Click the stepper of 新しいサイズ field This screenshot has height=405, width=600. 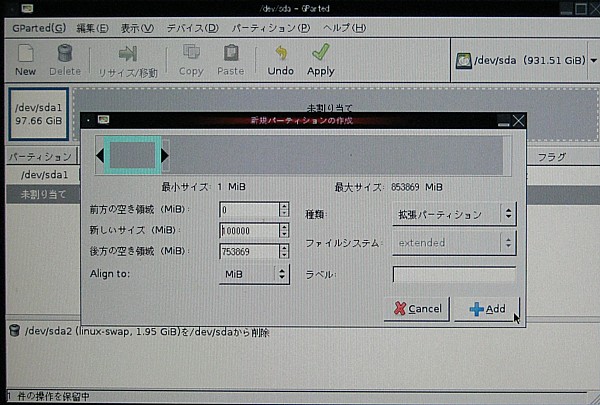point(284,230)
